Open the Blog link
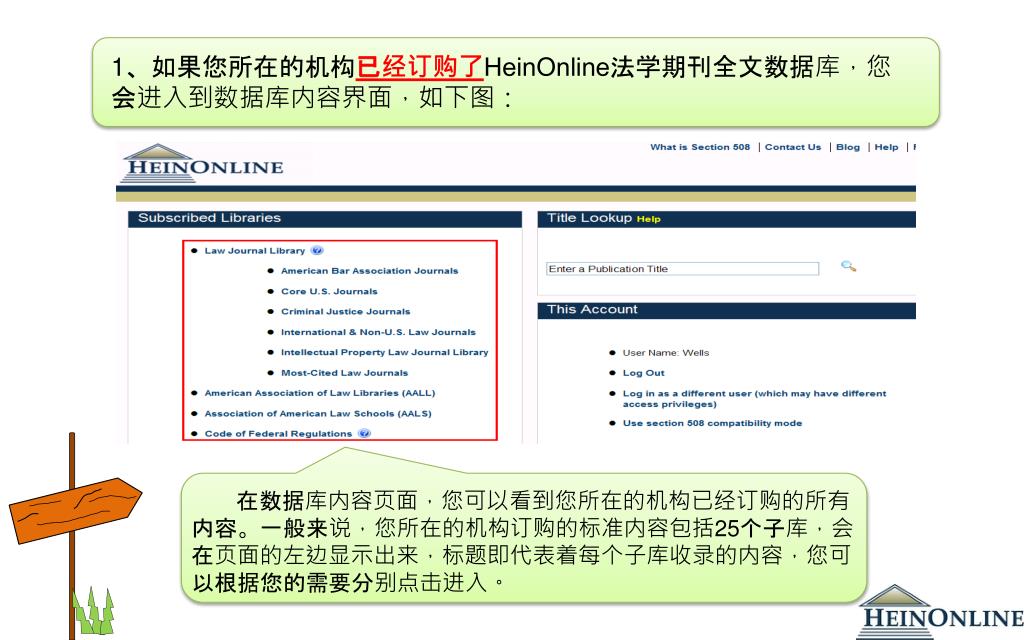This screenshot has height=640, width=1024. click(x=848, y=147)
